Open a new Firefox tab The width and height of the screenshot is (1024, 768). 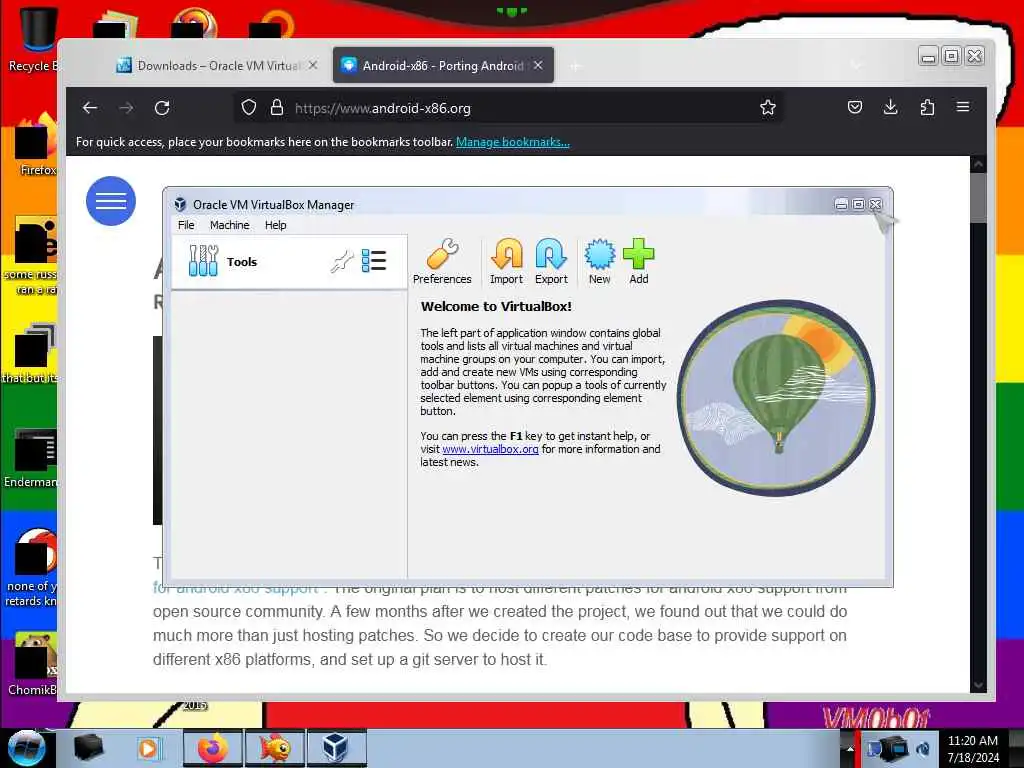click(x=575, y=66)
